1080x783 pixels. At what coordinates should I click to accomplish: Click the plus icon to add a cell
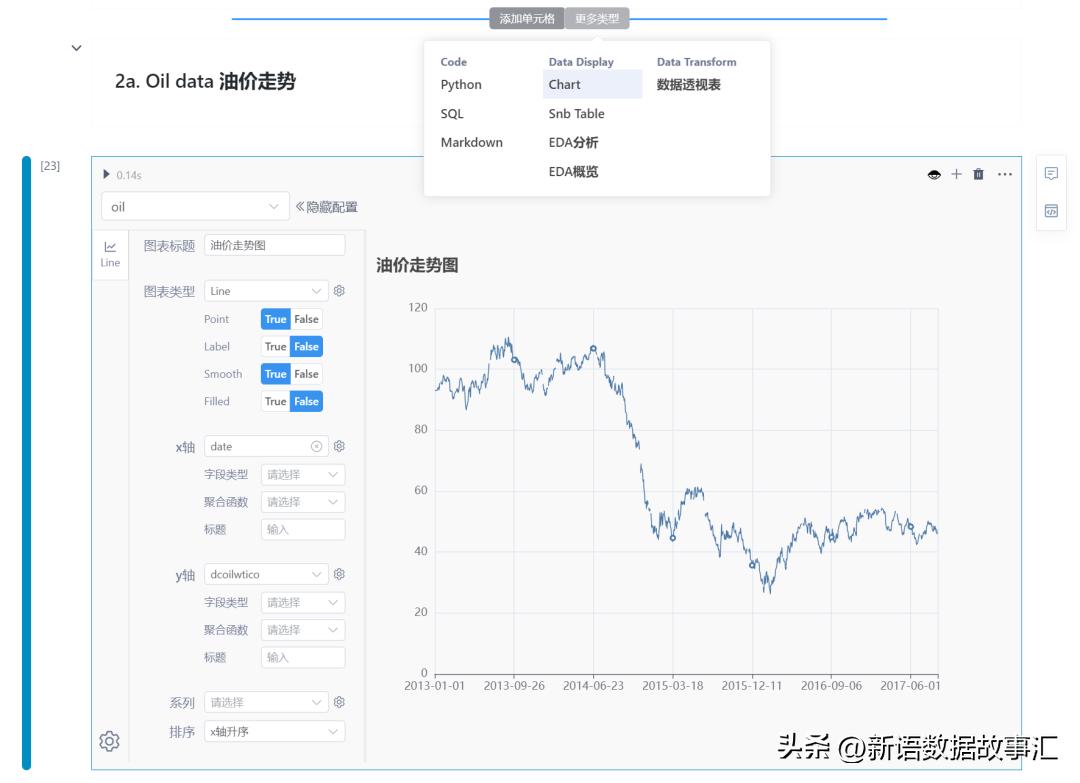954,173
